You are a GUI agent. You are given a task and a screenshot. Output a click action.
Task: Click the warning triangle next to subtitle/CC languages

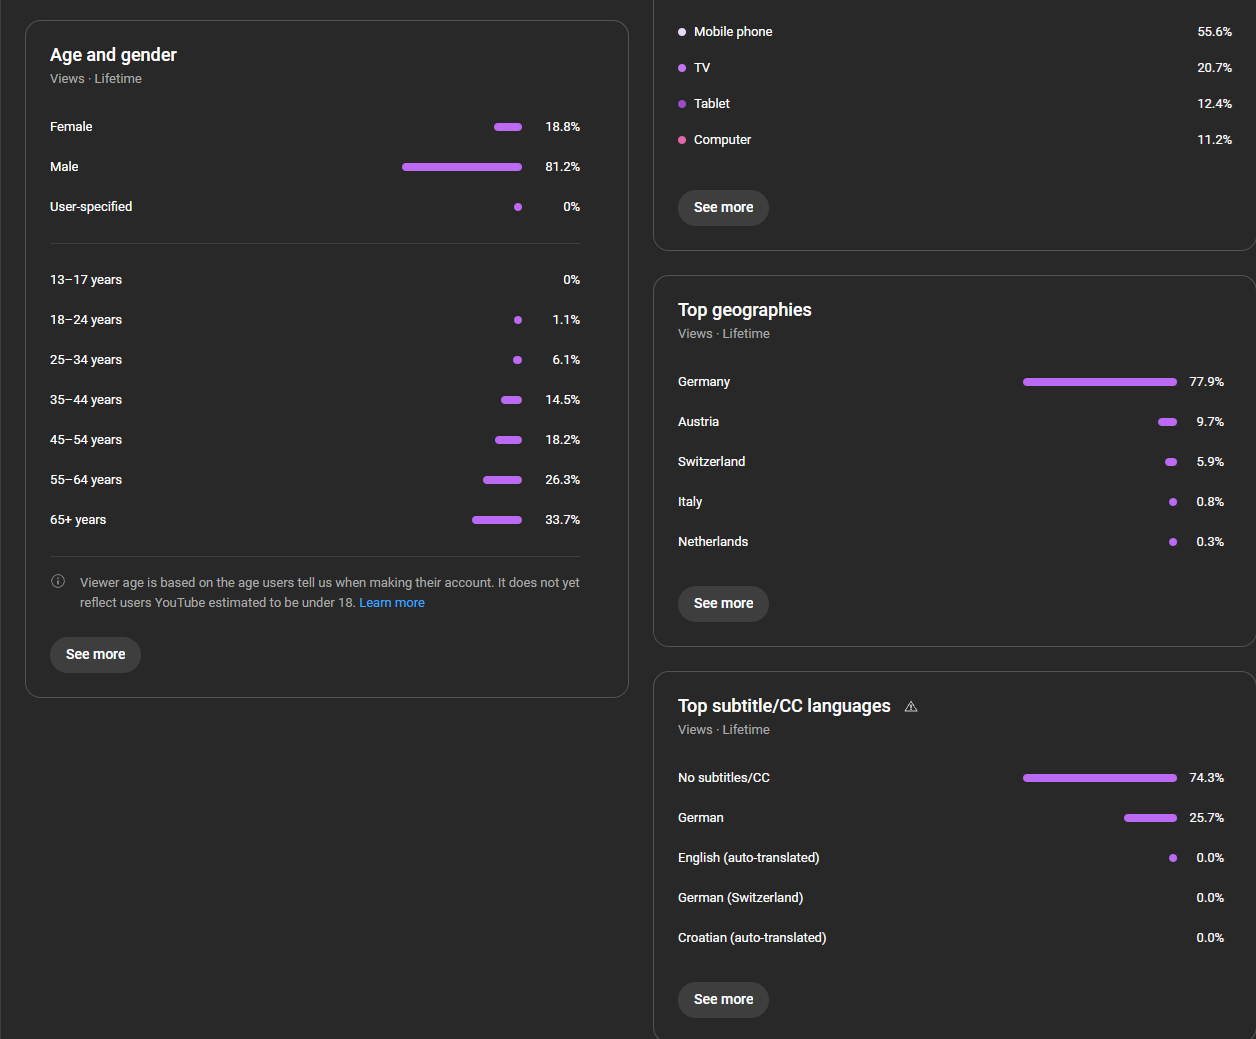click(911, 707)
